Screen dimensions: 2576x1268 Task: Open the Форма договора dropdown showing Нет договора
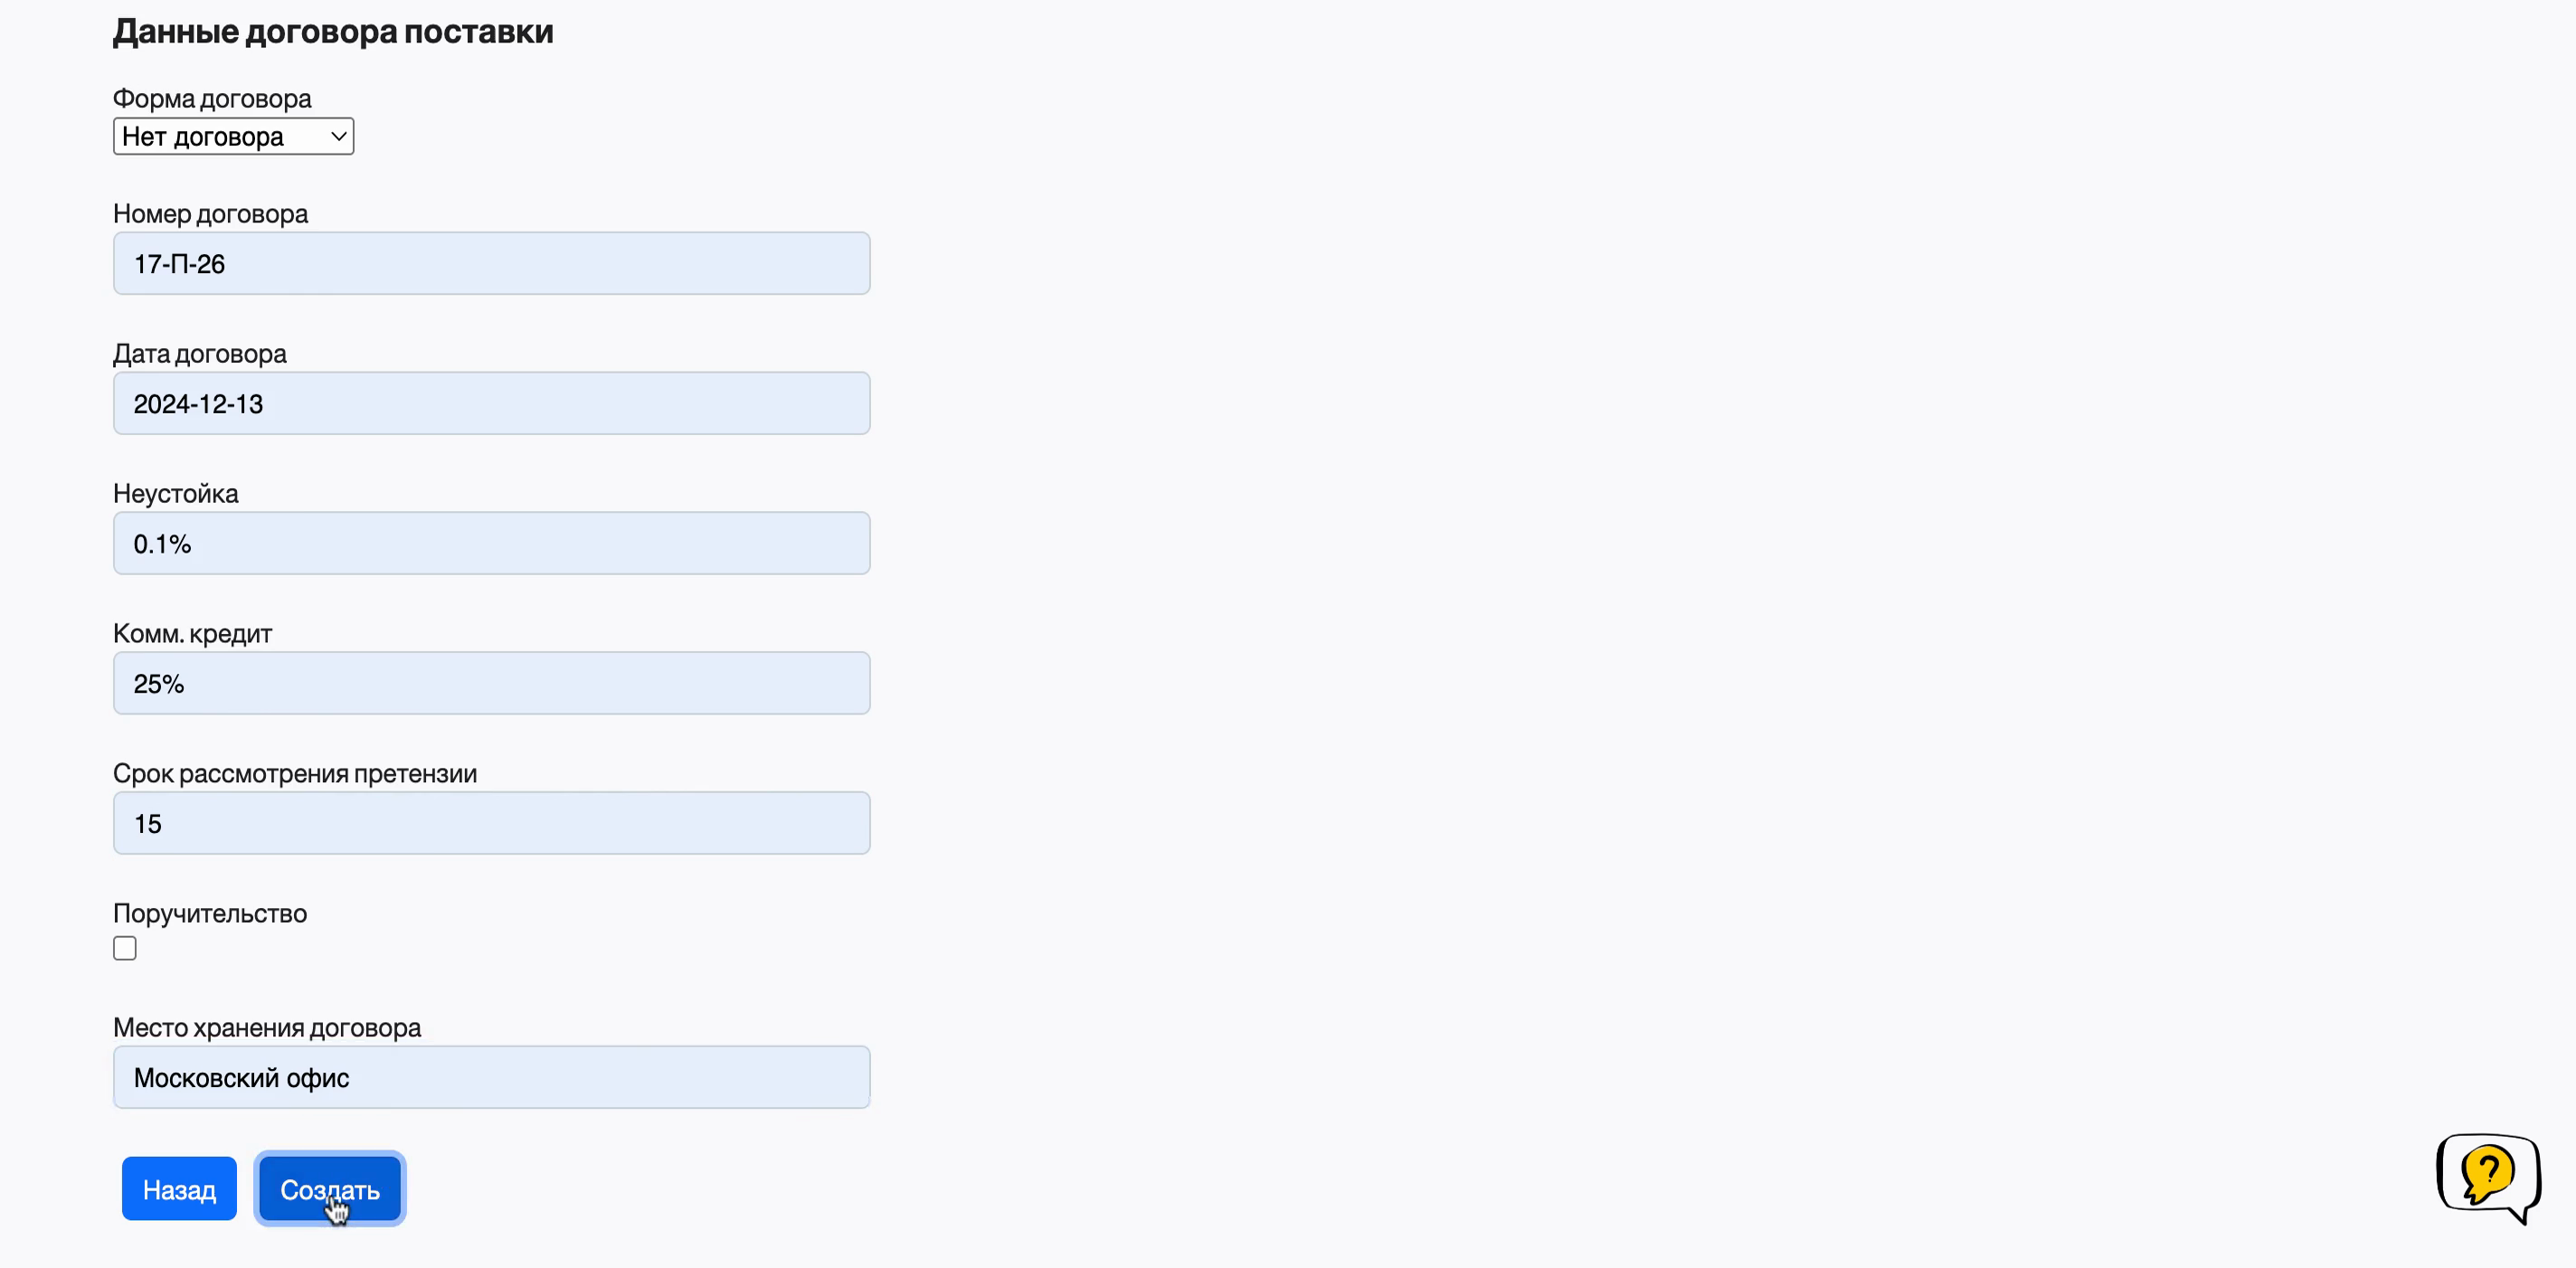[233, 136]
